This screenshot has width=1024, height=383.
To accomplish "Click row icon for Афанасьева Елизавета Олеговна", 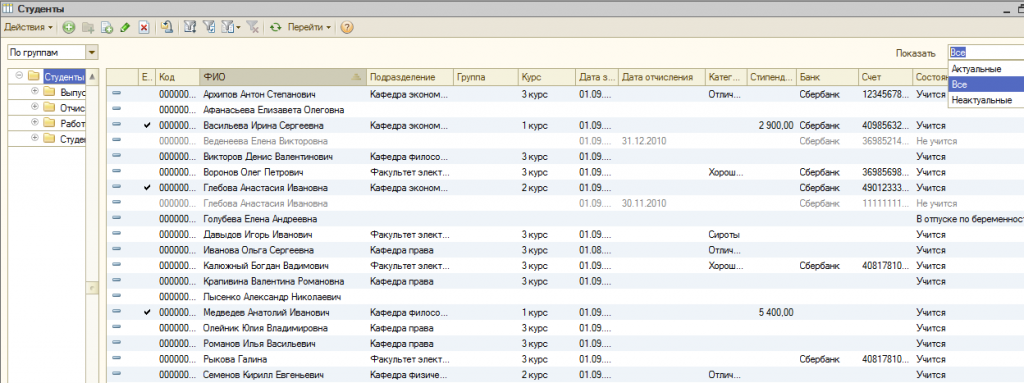I will point(117,109).
